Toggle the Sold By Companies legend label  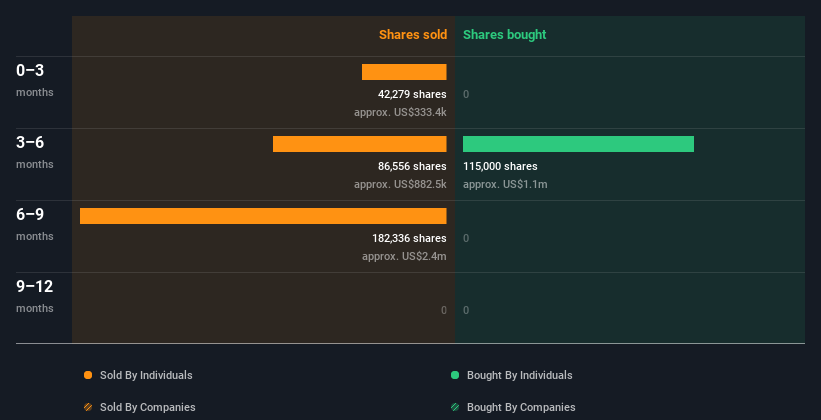click(148, 407)
